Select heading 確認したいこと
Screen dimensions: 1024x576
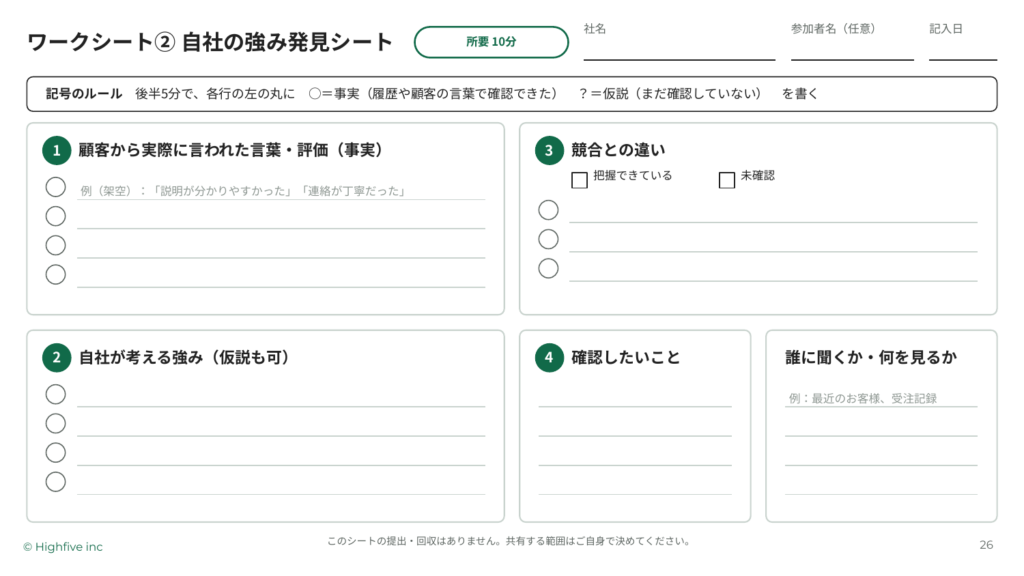pyautogui.click(x=626, y=357)
